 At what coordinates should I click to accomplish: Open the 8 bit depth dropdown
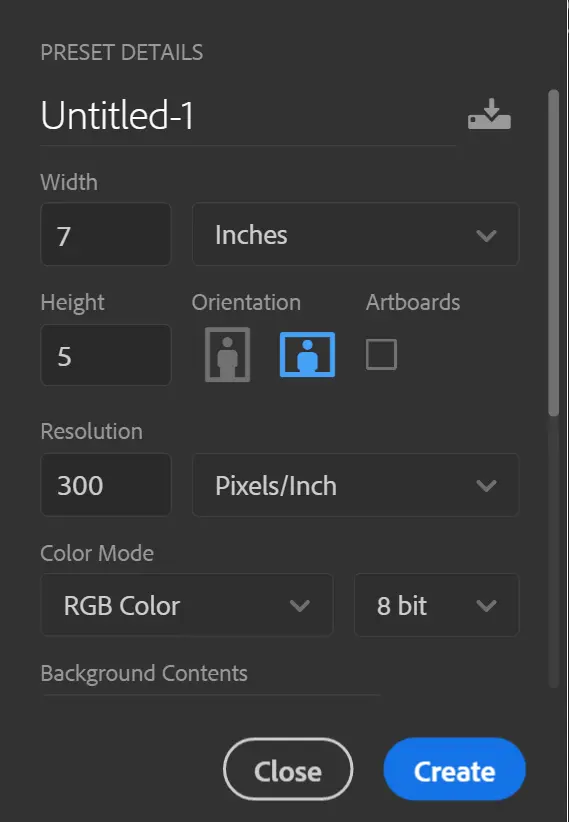coord(436,605)
